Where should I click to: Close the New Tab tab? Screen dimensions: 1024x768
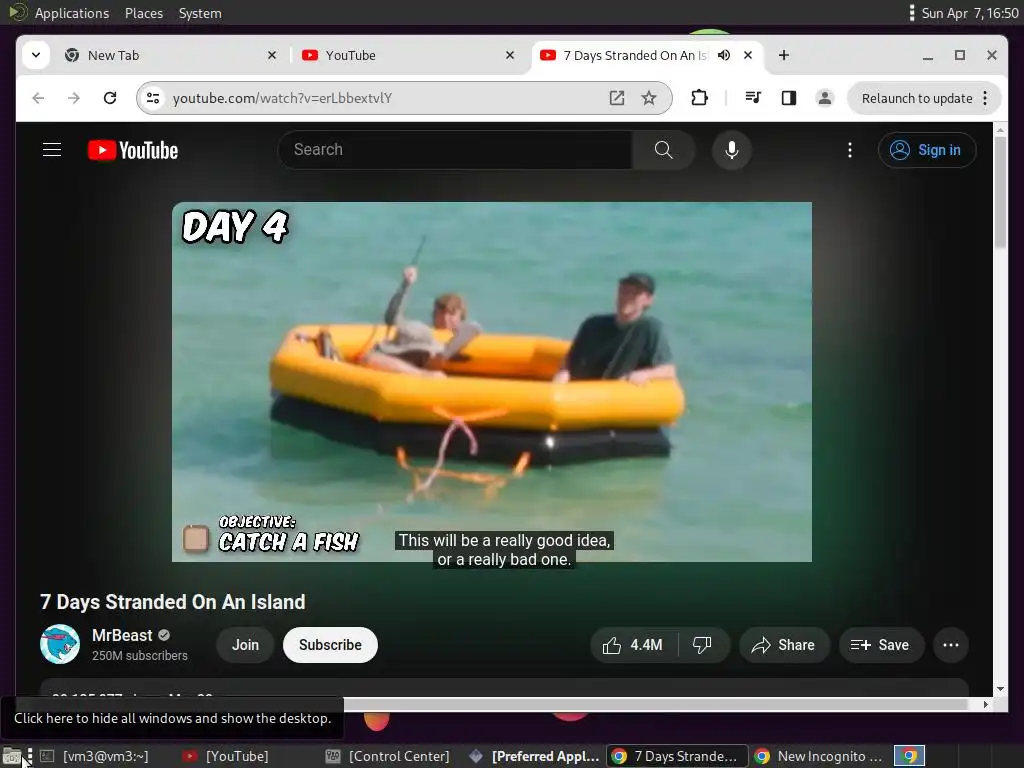click(x=272, y=56)
